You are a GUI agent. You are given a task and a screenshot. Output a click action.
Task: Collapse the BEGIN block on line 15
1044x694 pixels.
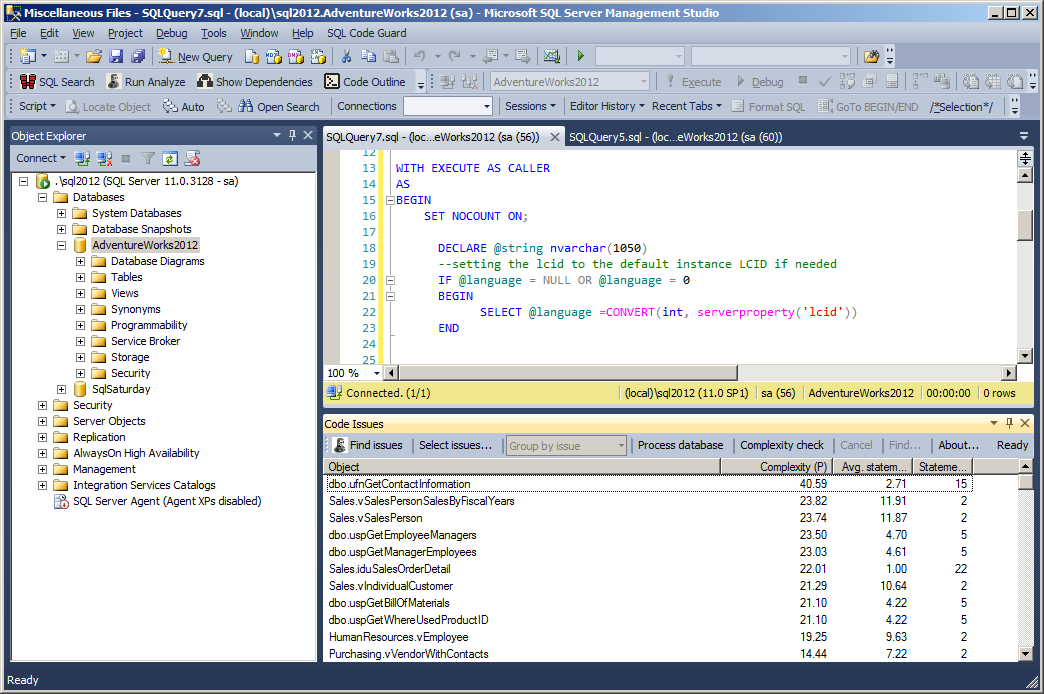point(390,200)
